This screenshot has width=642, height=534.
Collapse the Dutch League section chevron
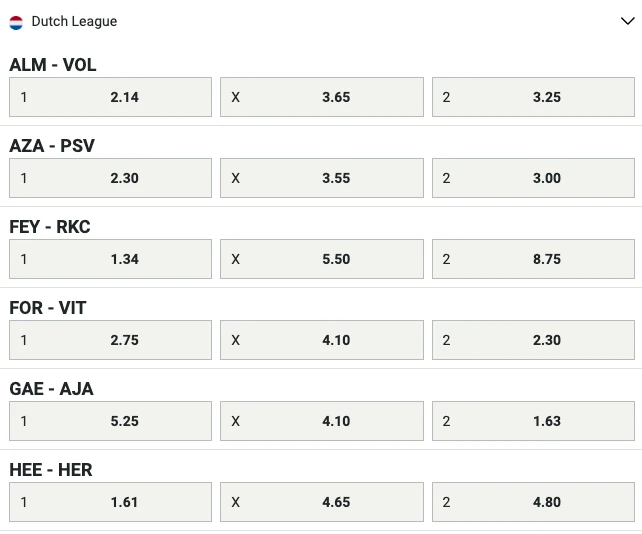pos(627,21)
